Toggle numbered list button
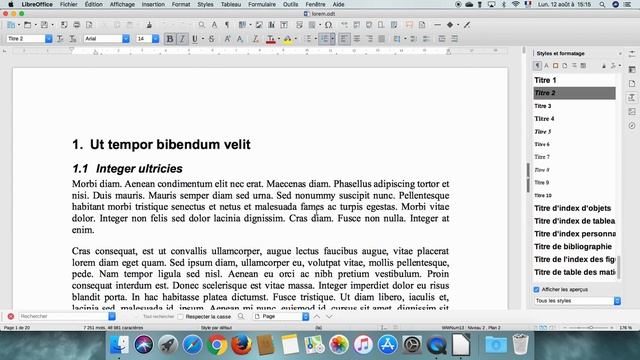Image resolution: width=640 pixels, height=360 pixels. pos(324,39)
